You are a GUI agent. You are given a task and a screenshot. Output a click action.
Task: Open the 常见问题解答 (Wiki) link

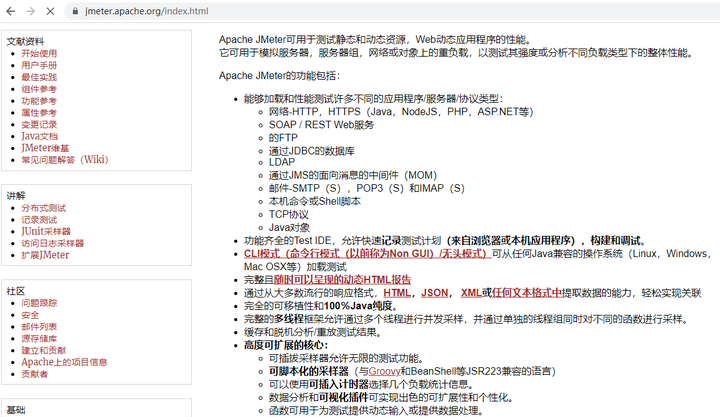coord(65,160)
